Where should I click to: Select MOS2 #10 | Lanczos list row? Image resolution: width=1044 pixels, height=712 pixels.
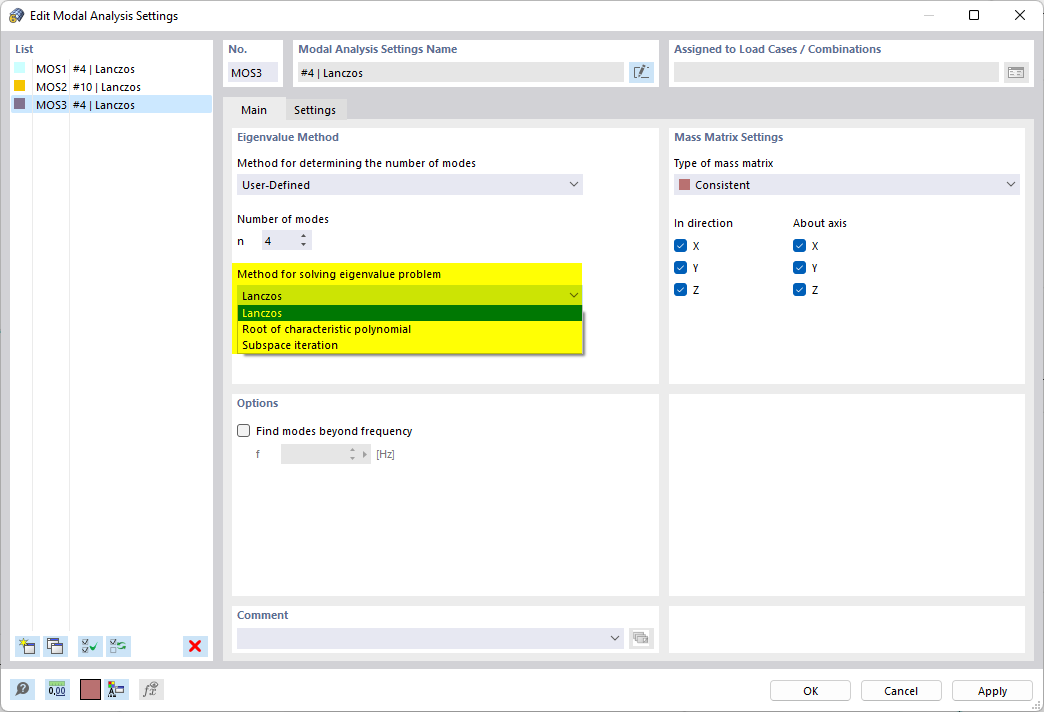click(111, 87)
